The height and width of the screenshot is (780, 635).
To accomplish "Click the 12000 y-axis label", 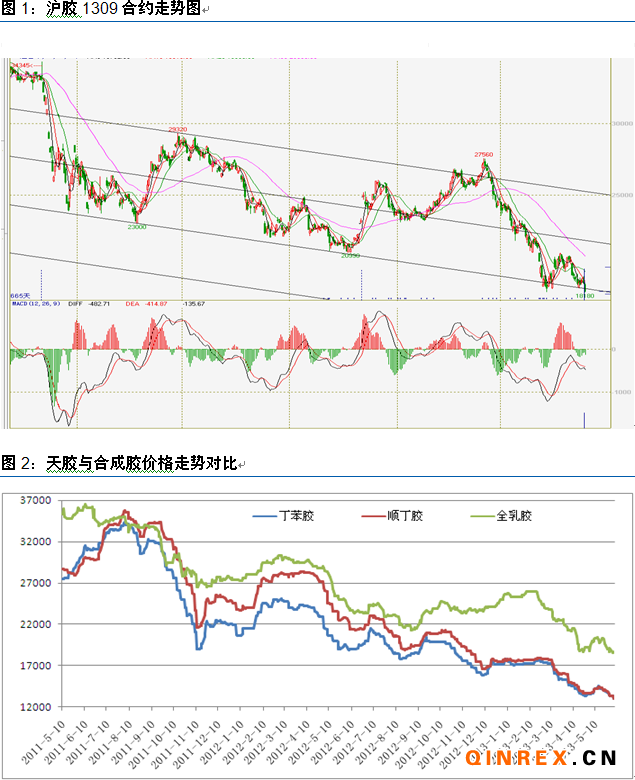I will 35,706.
